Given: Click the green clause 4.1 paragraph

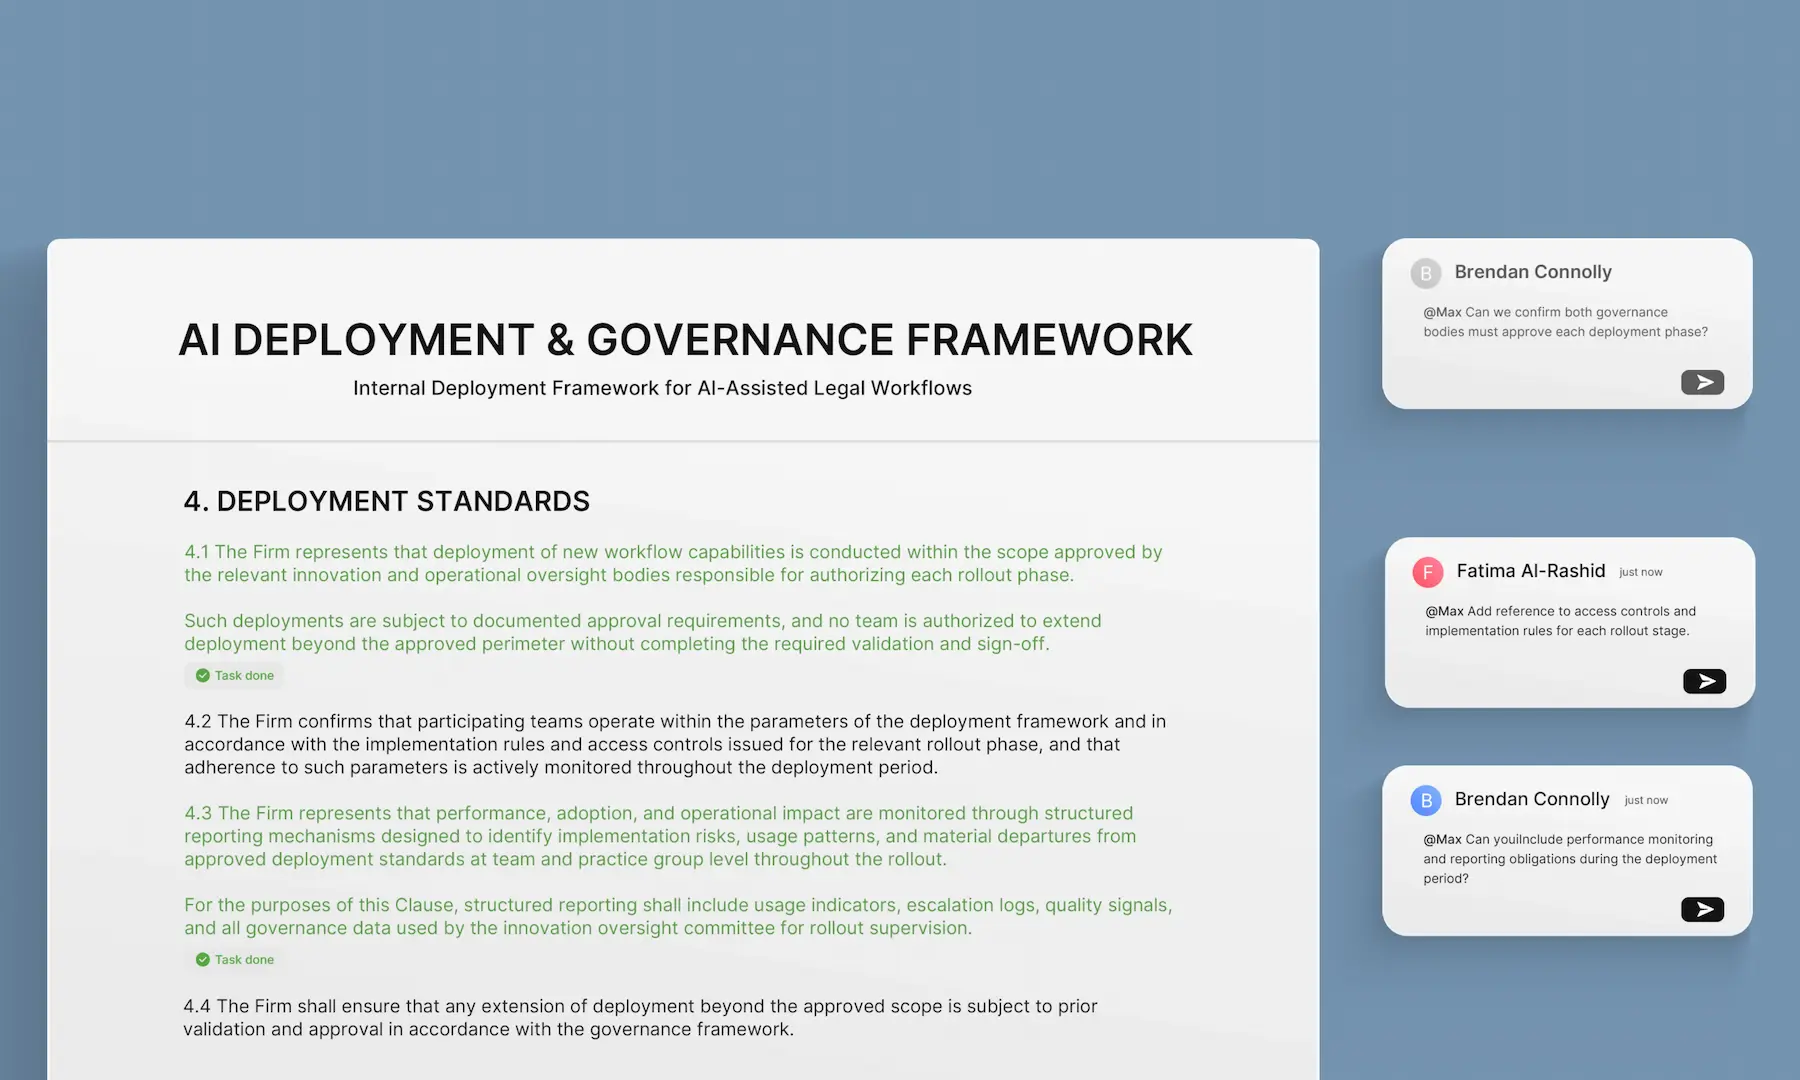Looking at the screenshot, I should (673, 563).
